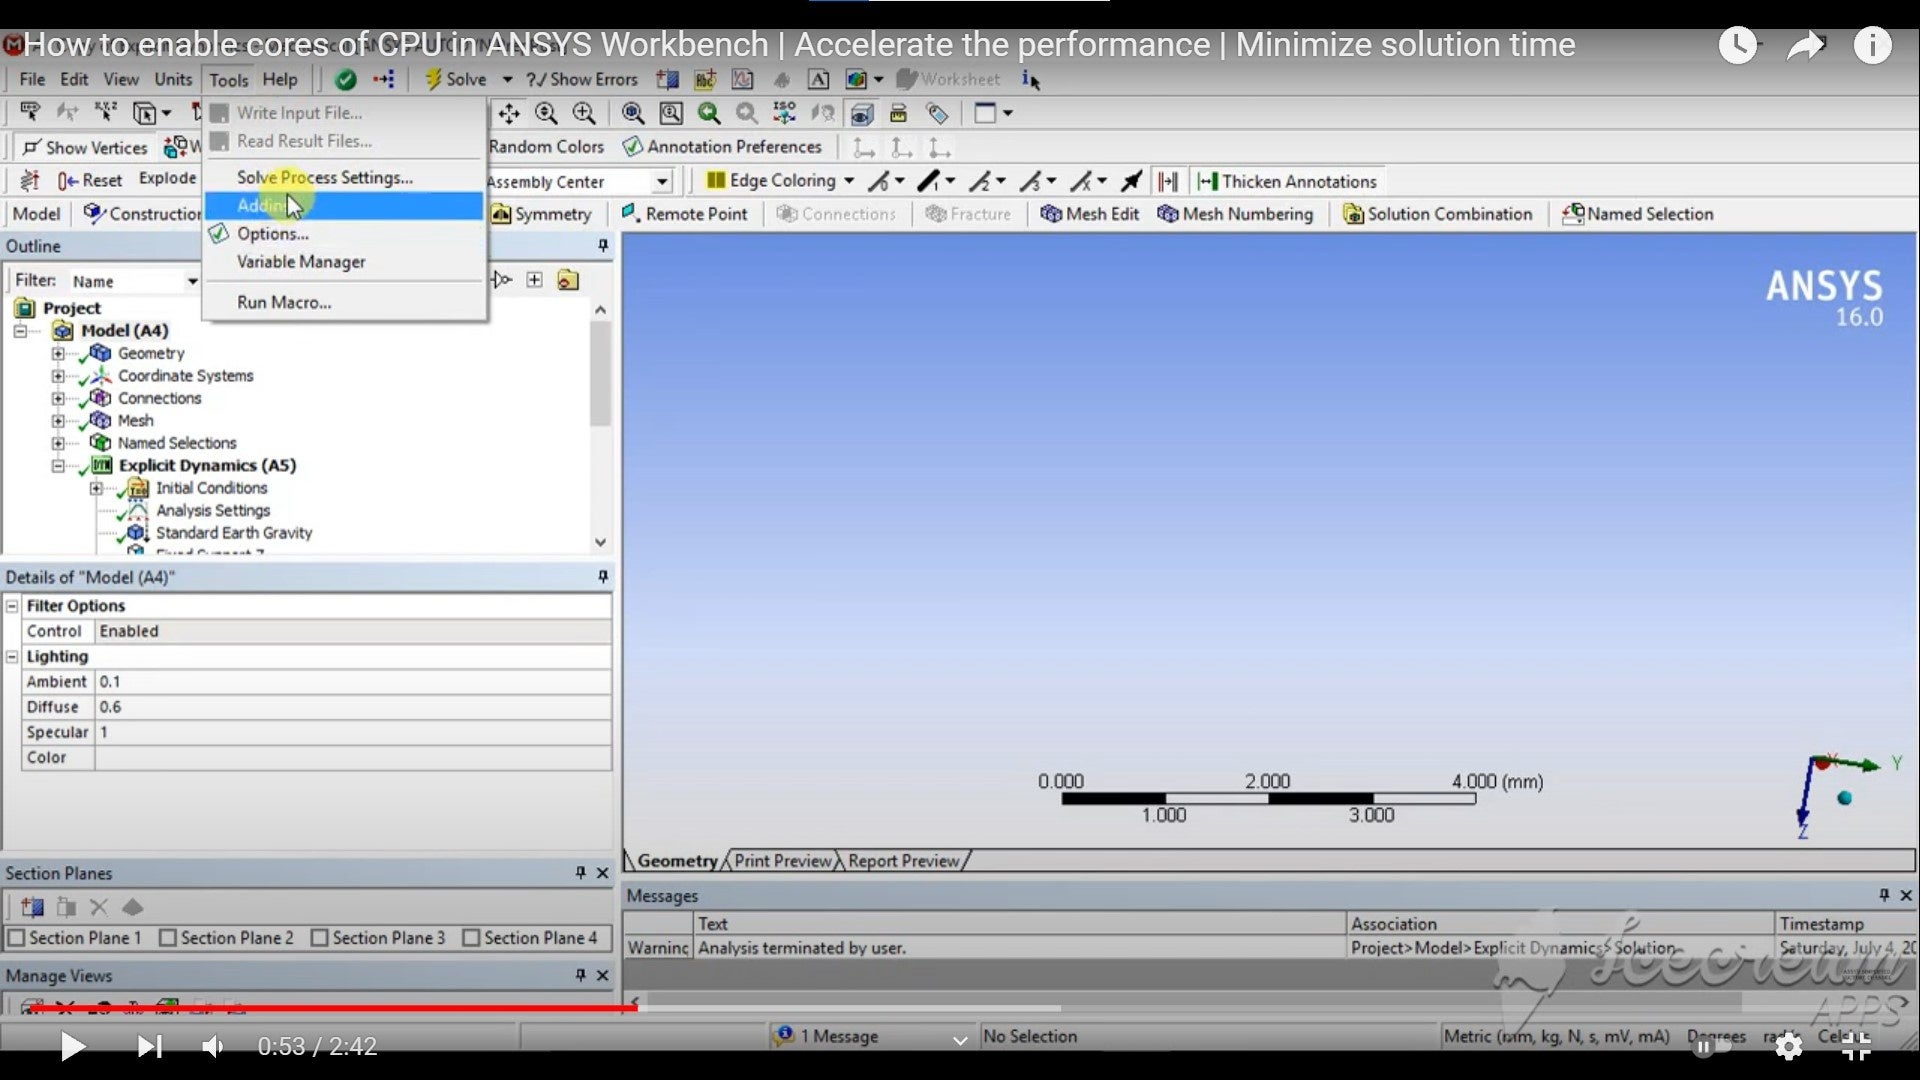The height and width of the screenshot is (1080, 1920).
Task: Click Show Errors in toolbar
Action: pos(582,79)
